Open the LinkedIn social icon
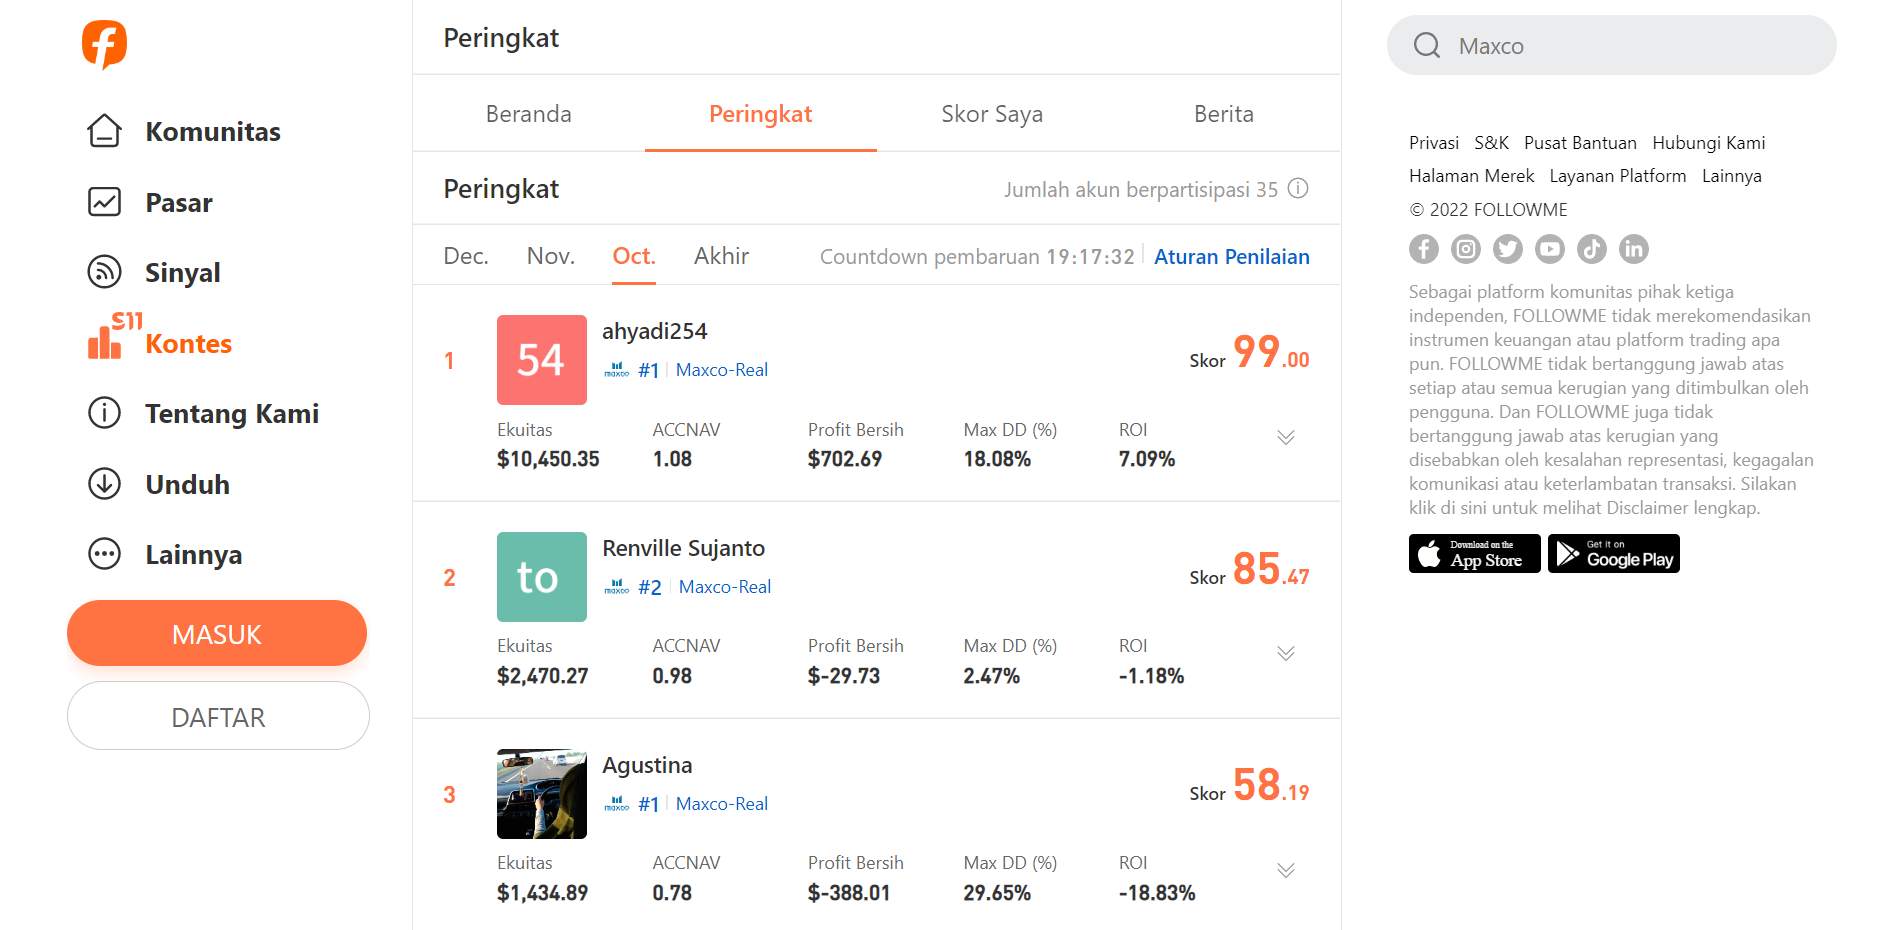This screenshot has width=1901, height=930. pos(1634,249)
